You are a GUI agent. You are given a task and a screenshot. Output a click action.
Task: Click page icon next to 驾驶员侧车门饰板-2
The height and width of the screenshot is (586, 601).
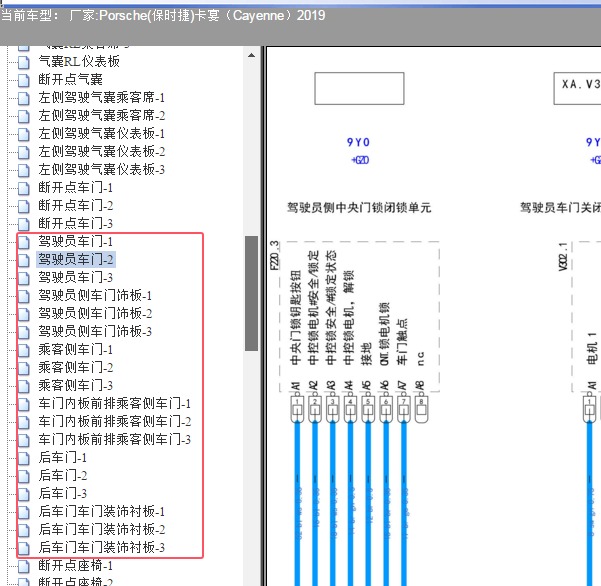24,314
